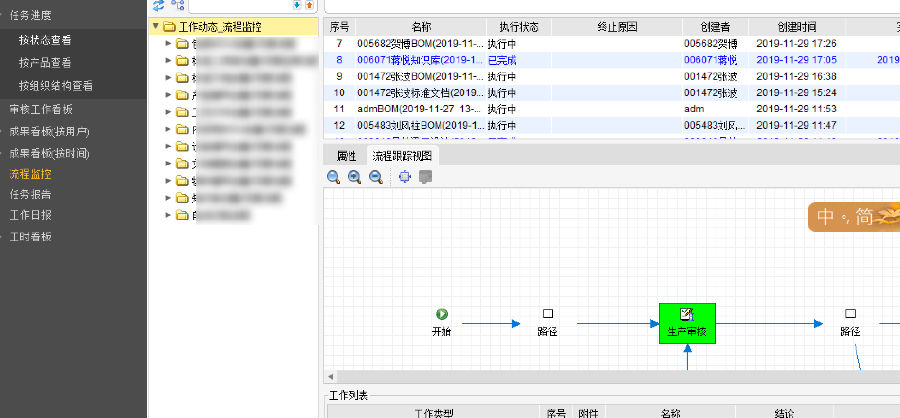The height and width of the screenshot is (418, 900).
Task: Select the 路径 node after 生产审核
Action: tap(850, 323)
